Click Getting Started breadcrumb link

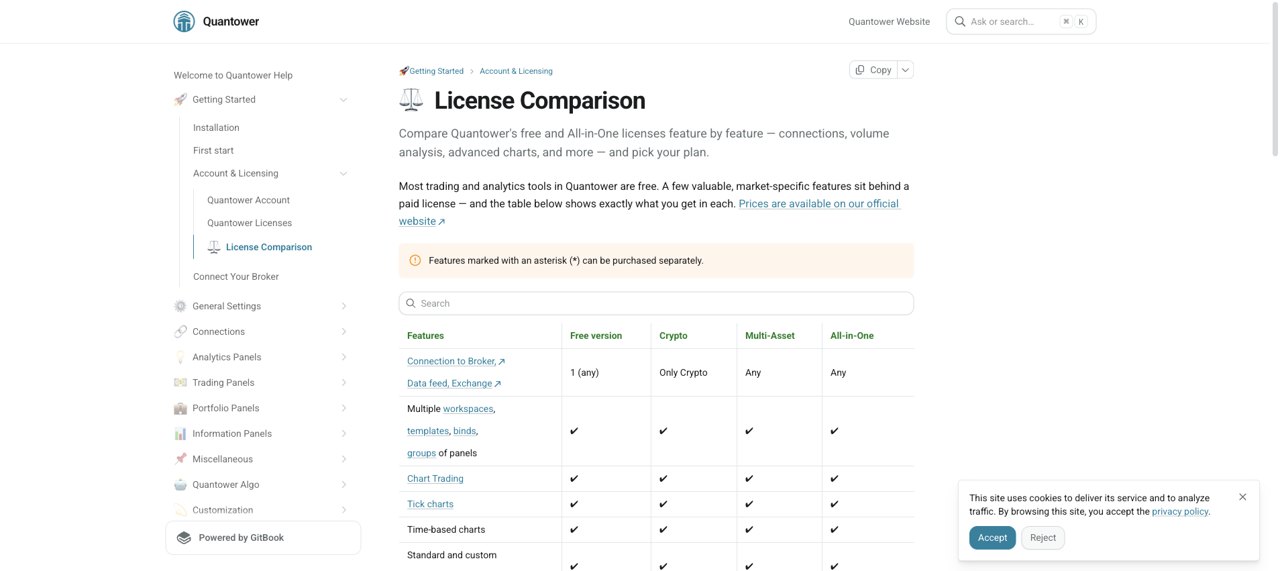tap(436, 71)
